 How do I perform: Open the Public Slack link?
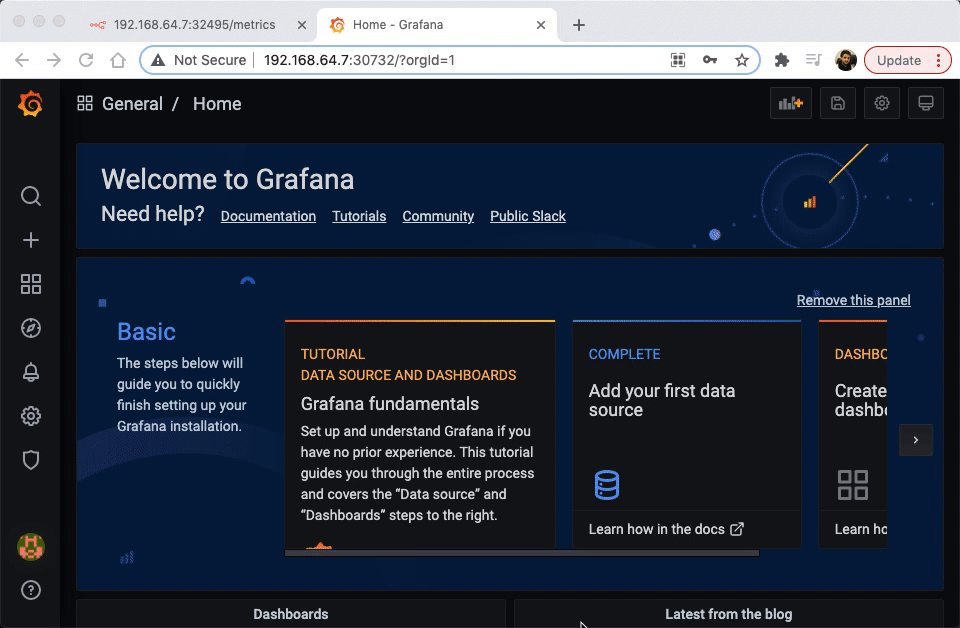528,216
